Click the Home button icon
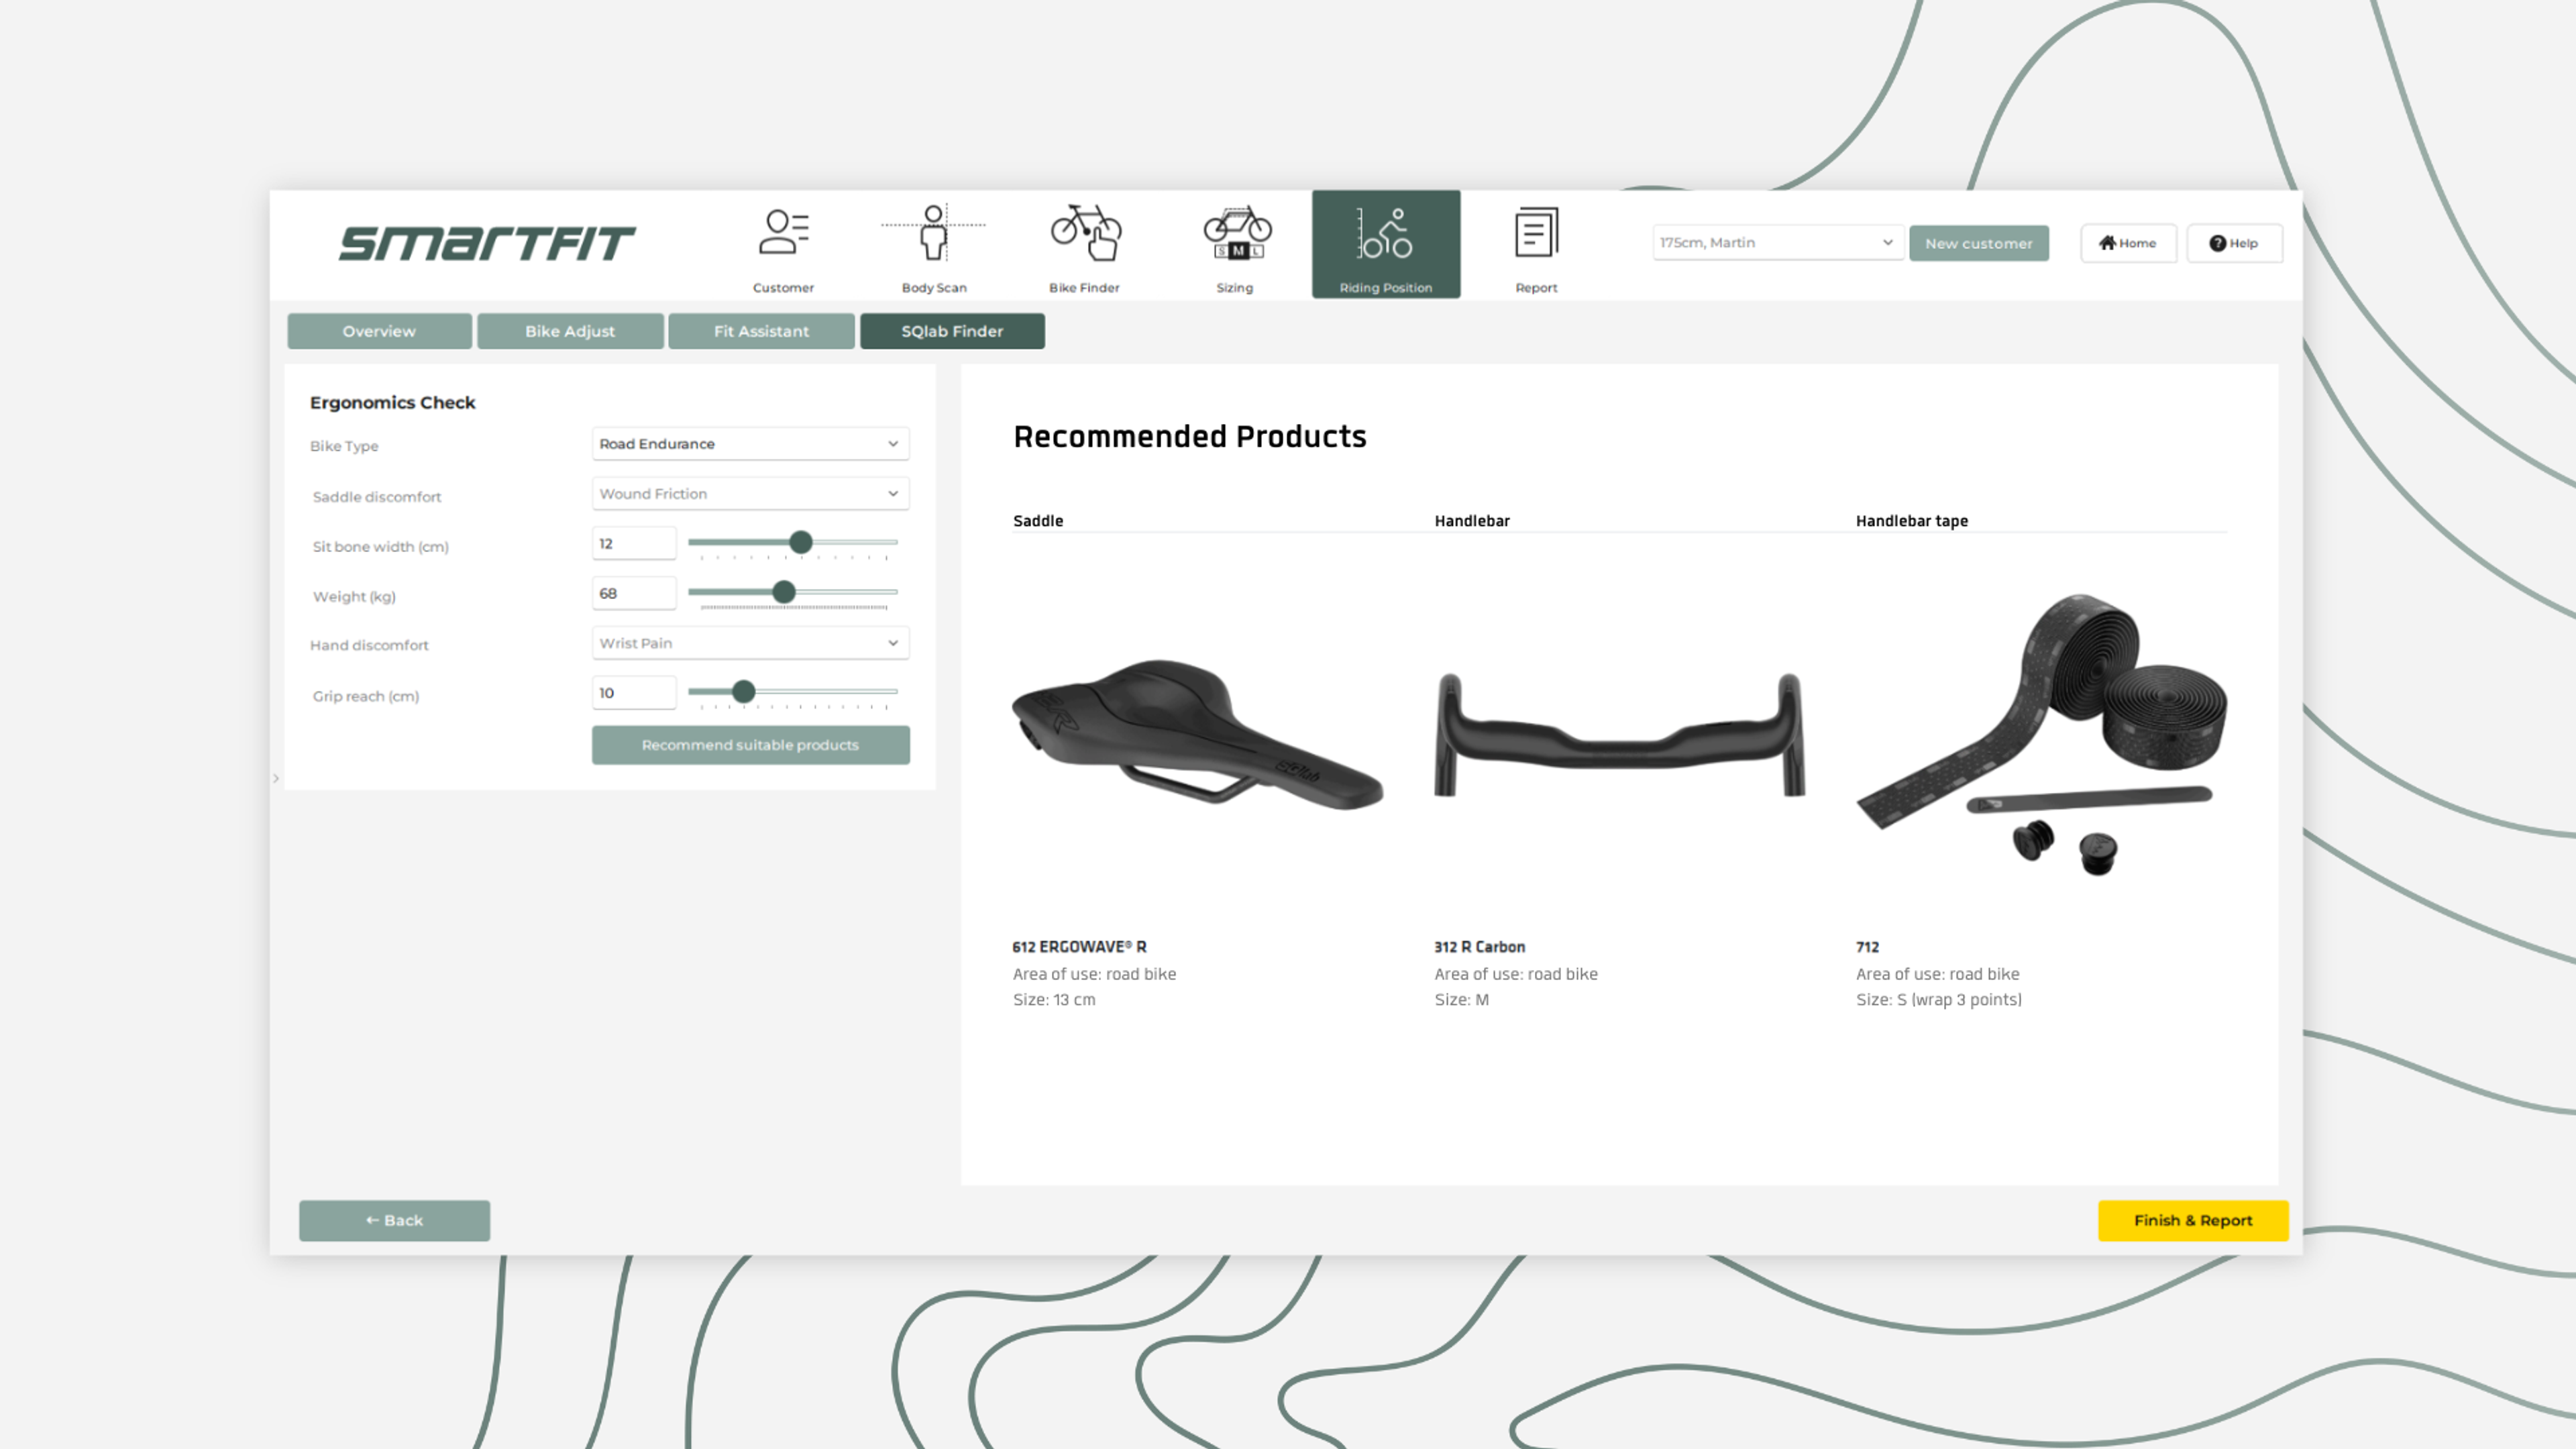The height and width of the screenshot is (1449, 2576). coord(2107,243)
